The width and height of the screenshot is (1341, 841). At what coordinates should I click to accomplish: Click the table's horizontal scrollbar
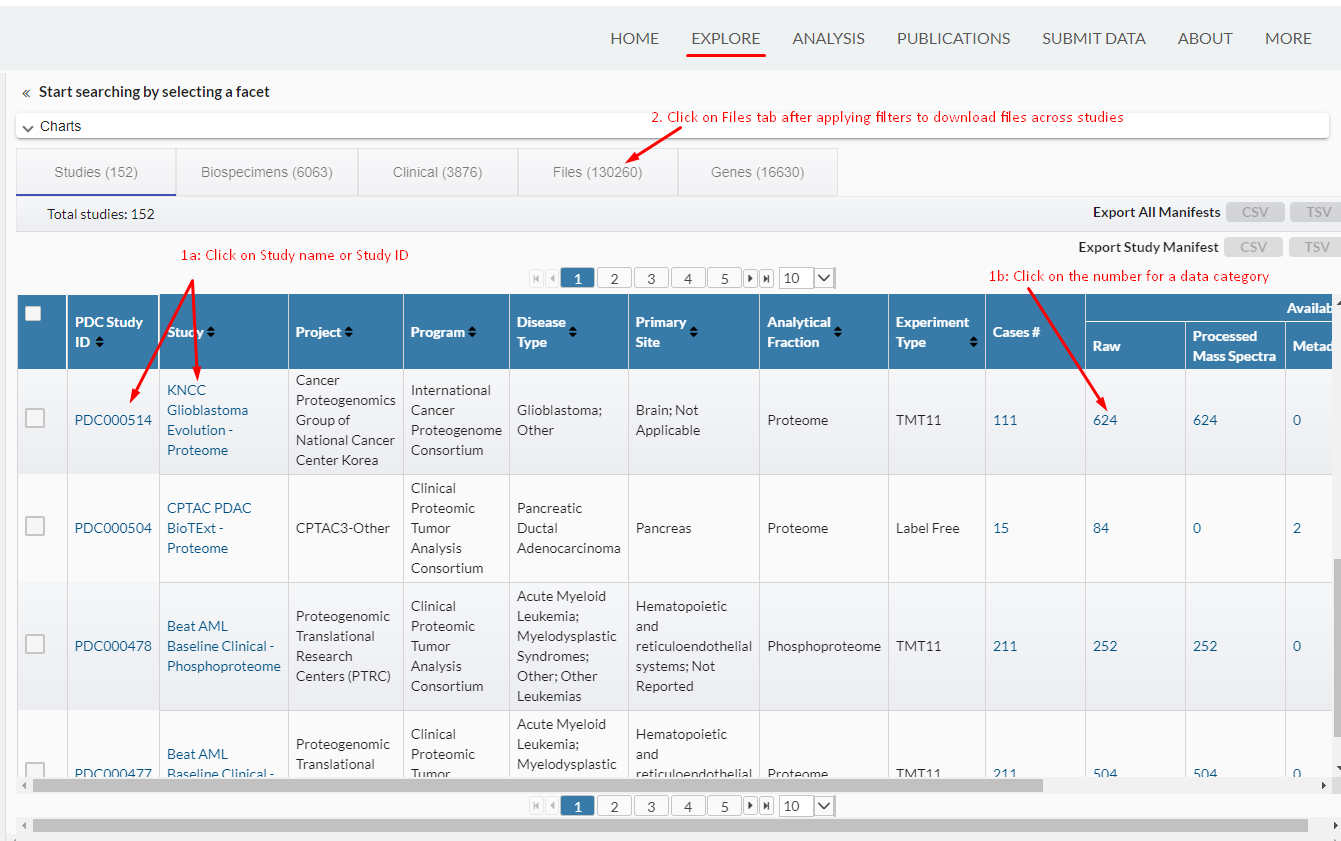537,786
